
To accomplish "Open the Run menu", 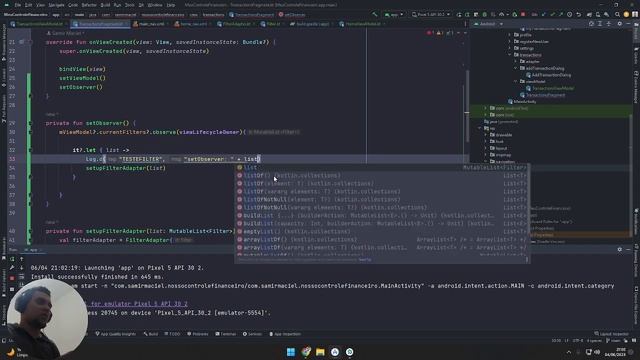I will (x=118, y=5).
